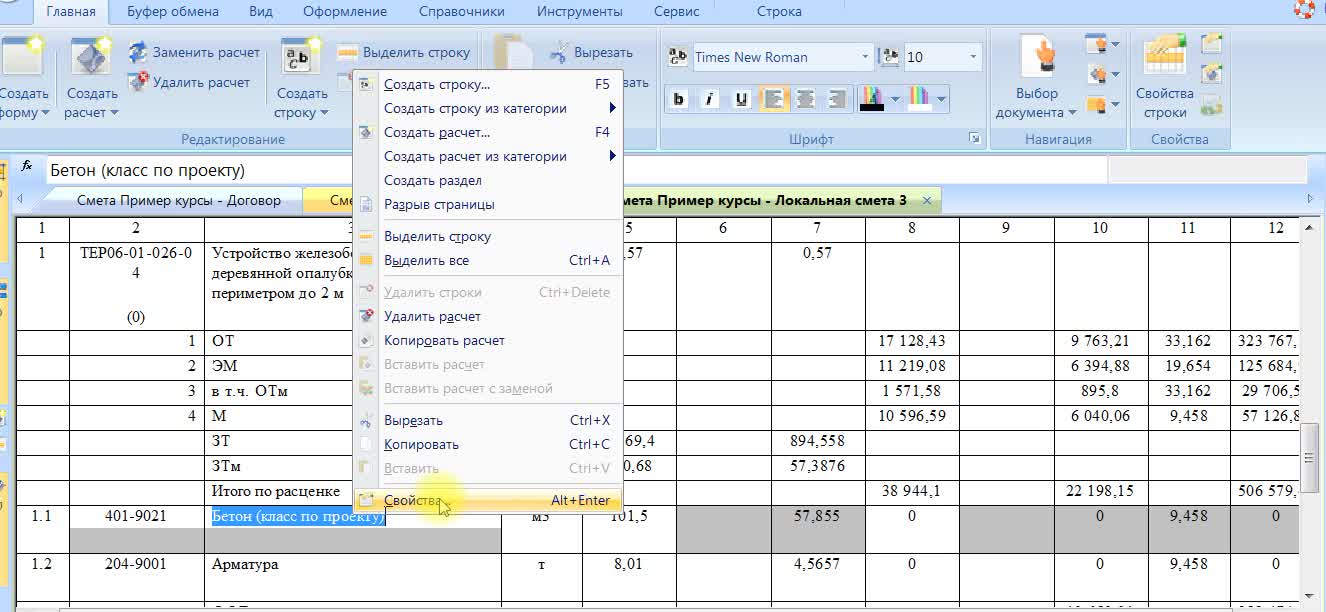Choose 'Выделить строку' from context menu
The height and width of the screenshot is (612, 1326).
coord(487,236)
